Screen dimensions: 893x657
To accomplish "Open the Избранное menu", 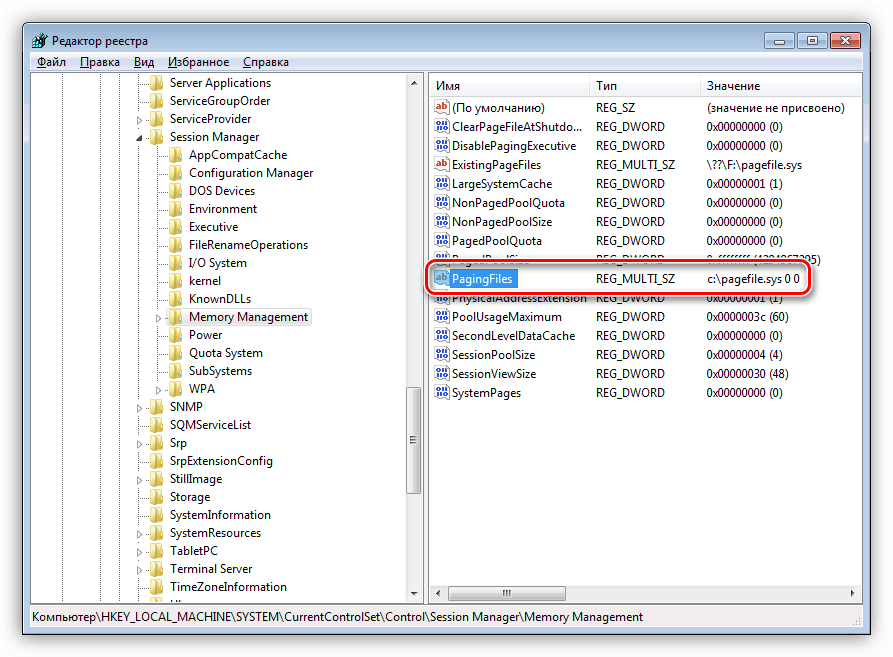I will coord(198,61).
